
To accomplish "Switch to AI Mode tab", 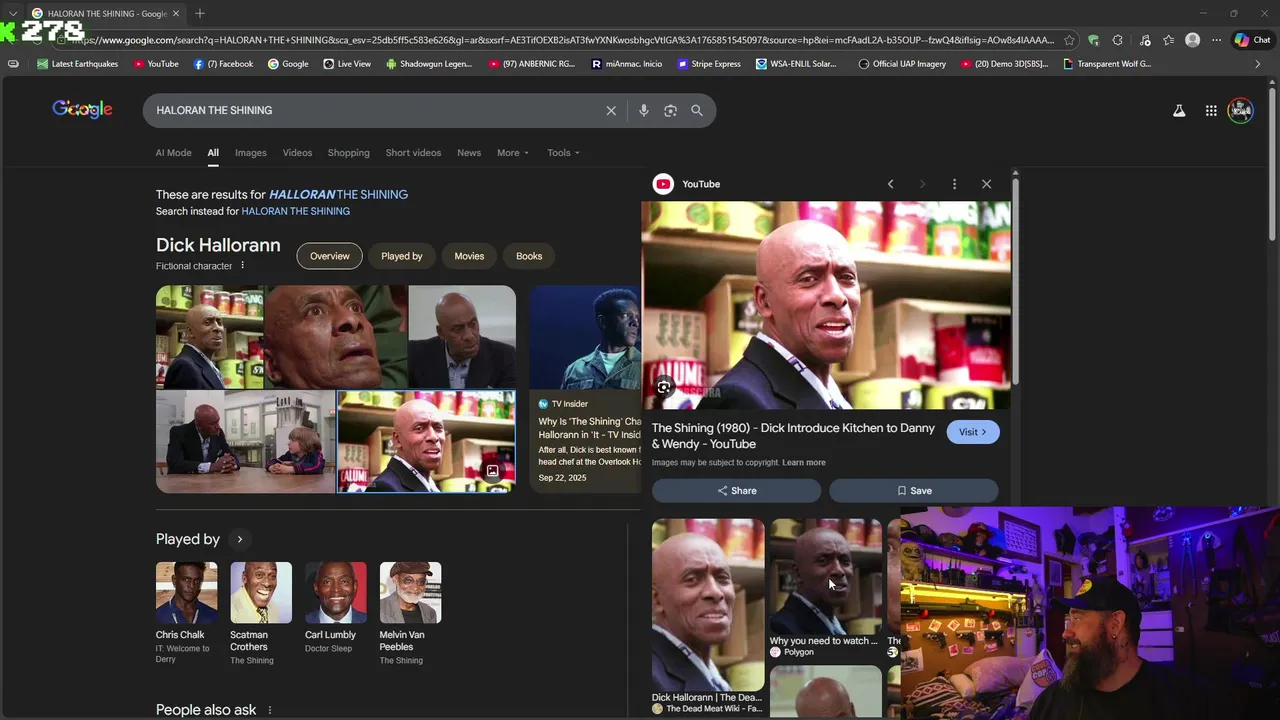I will pyautogui.click(x=173, y=153).
